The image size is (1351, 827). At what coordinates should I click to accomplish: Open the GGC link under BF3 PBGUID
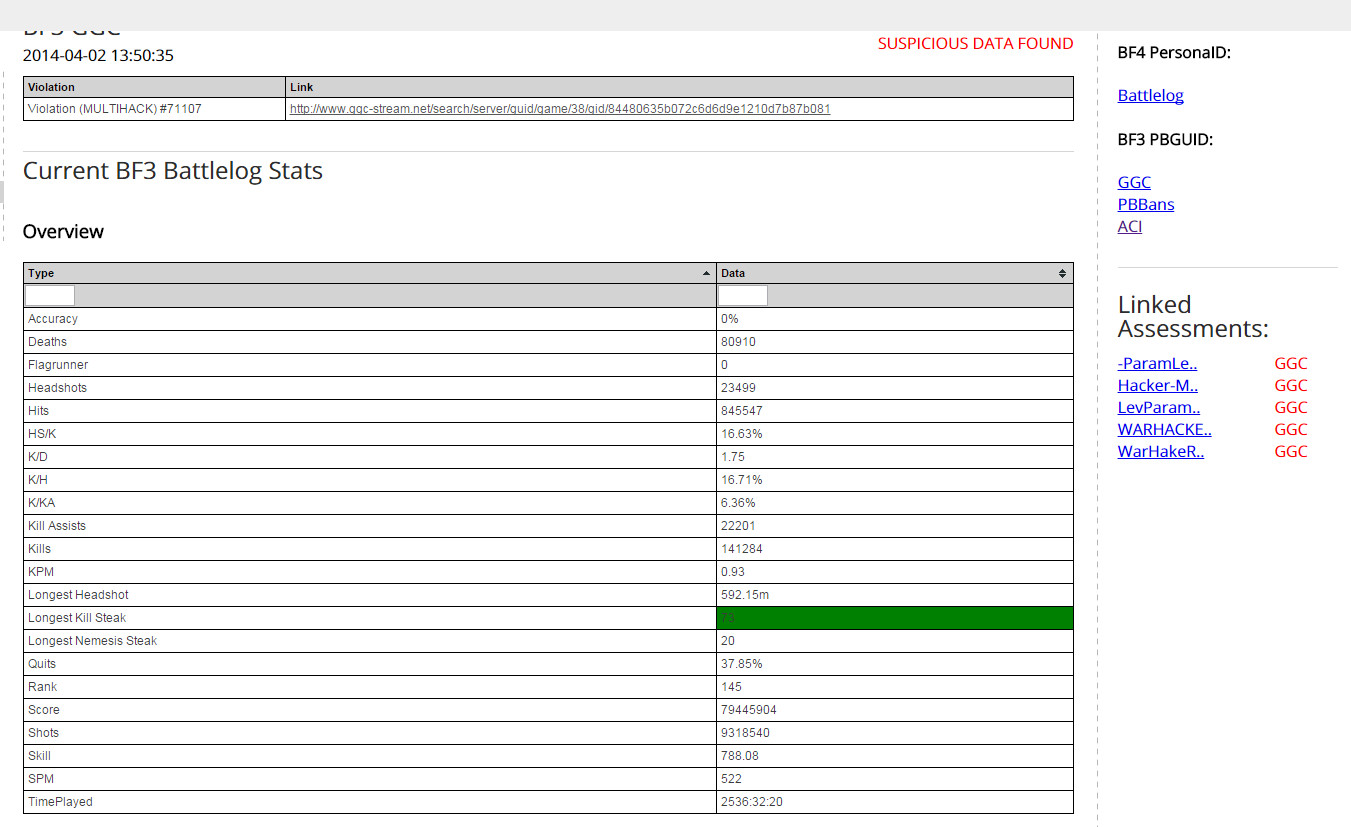1134,182
